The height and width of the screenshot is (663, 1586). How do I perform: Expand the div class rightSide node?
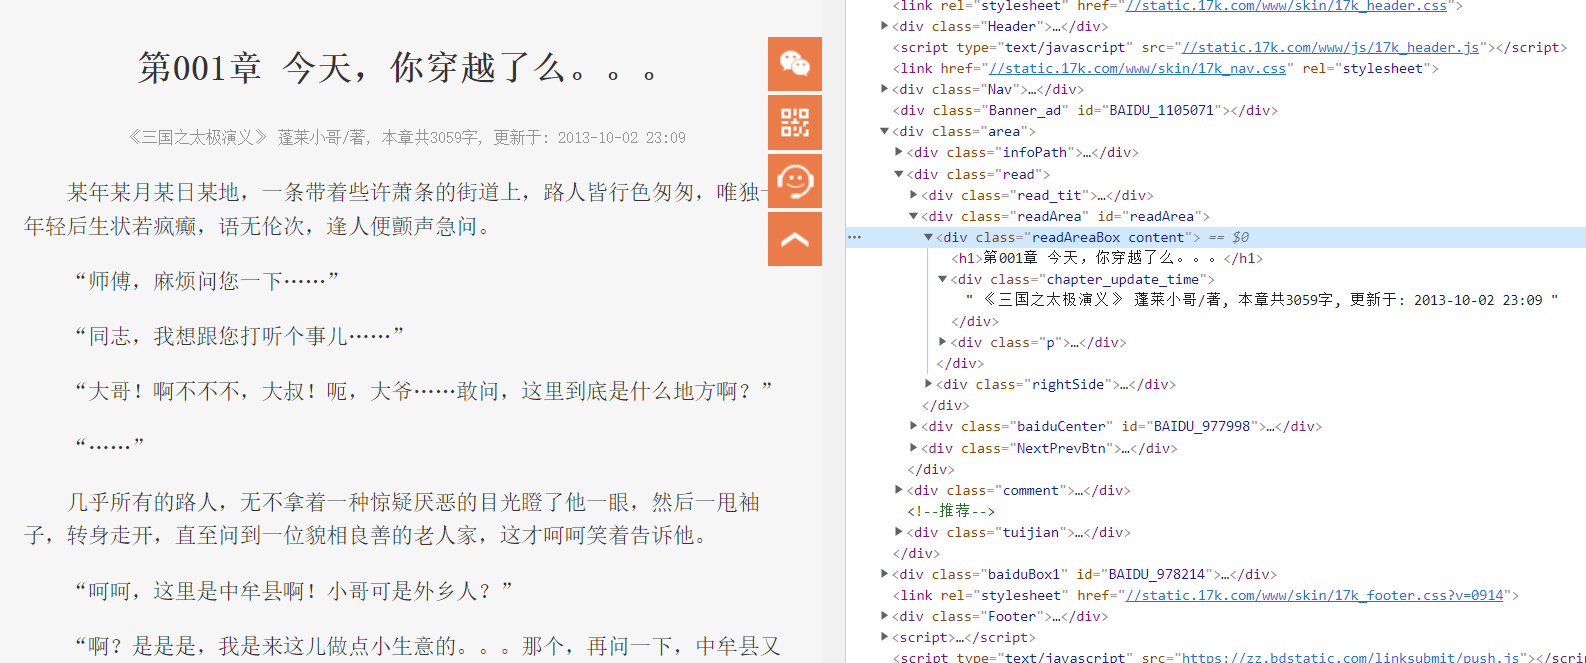pyautogui.click(x=928, y=384)
